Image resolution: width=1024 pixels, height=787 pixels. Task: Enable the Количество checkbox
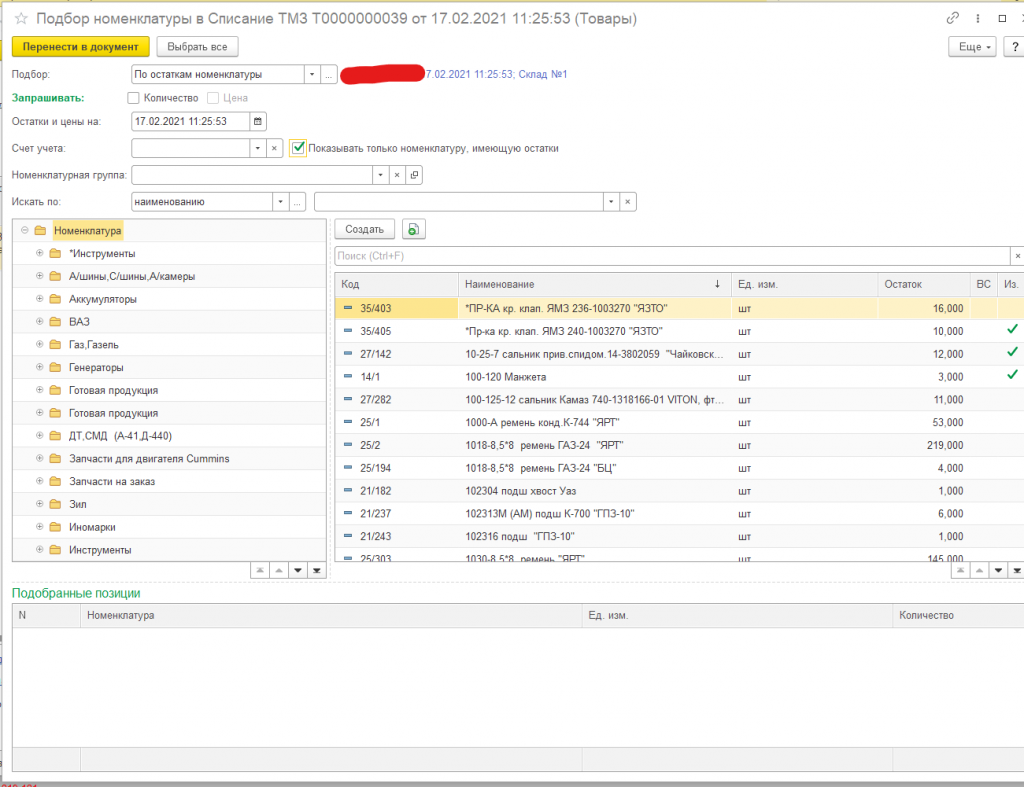tap(134, 98)
